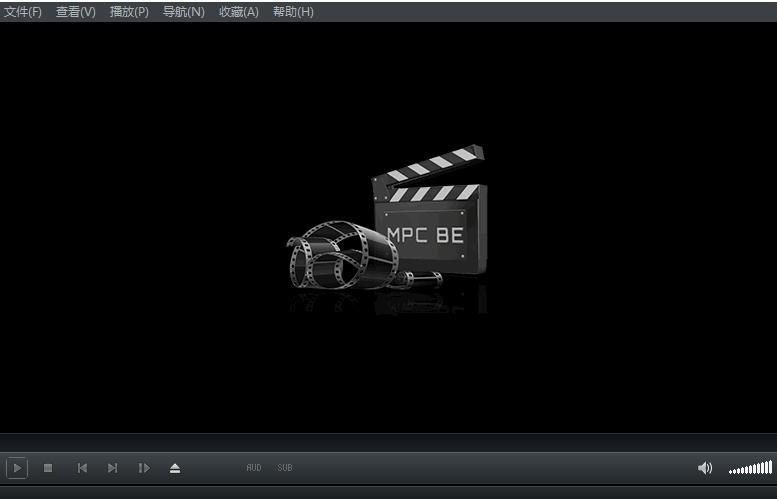Show the 收藏(A) favorites menu
777x499 pixels.
click(238, 12)
